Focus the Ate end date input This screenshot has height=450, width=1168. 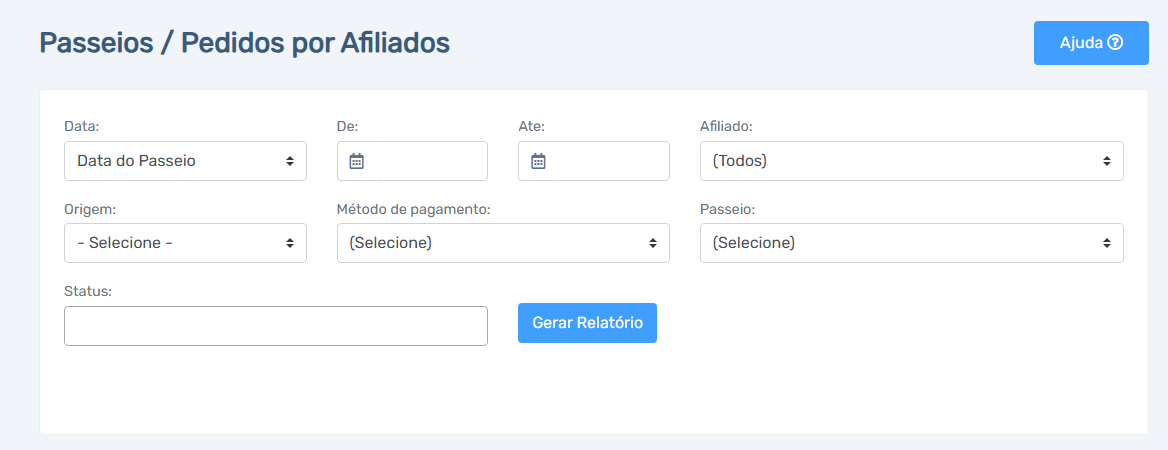click(x=613, y=161)
